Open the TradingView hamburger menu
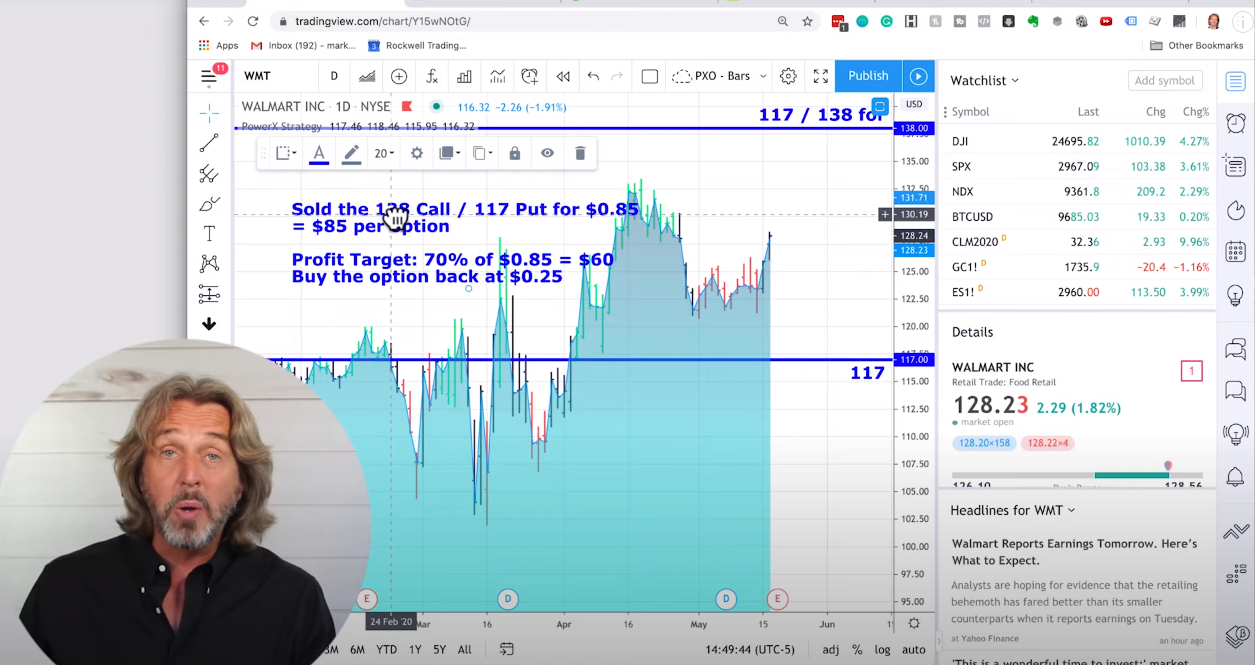 (208, 76)
